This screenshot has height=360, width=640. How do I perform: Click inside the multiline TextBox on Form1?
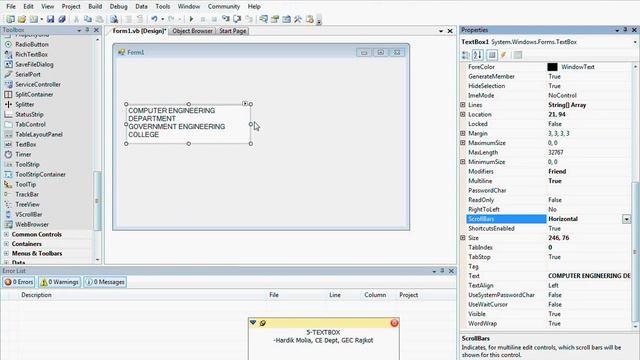click(188, 124)
